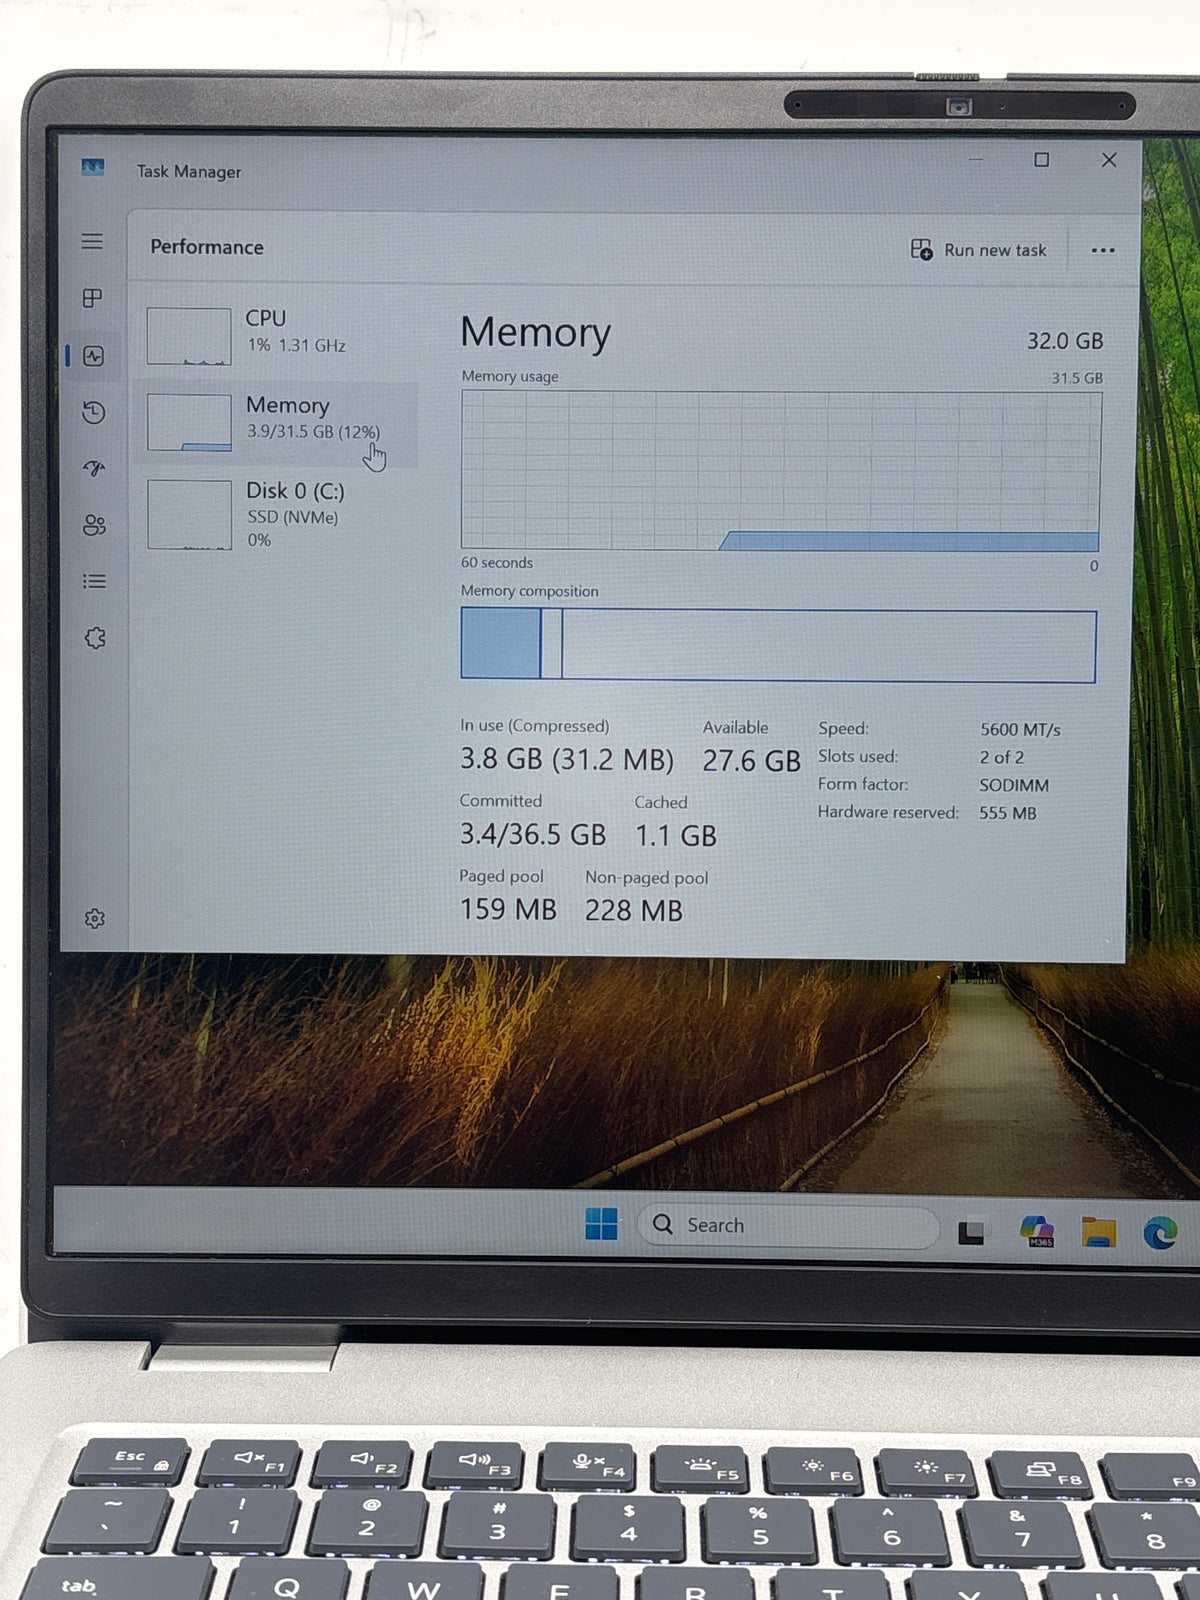The height and width of the screenshot is (1600, 1200).
Task: Launch Microsoft Edge from the taskbar
Action: pyautogui.click(x=1160, y=1235)
